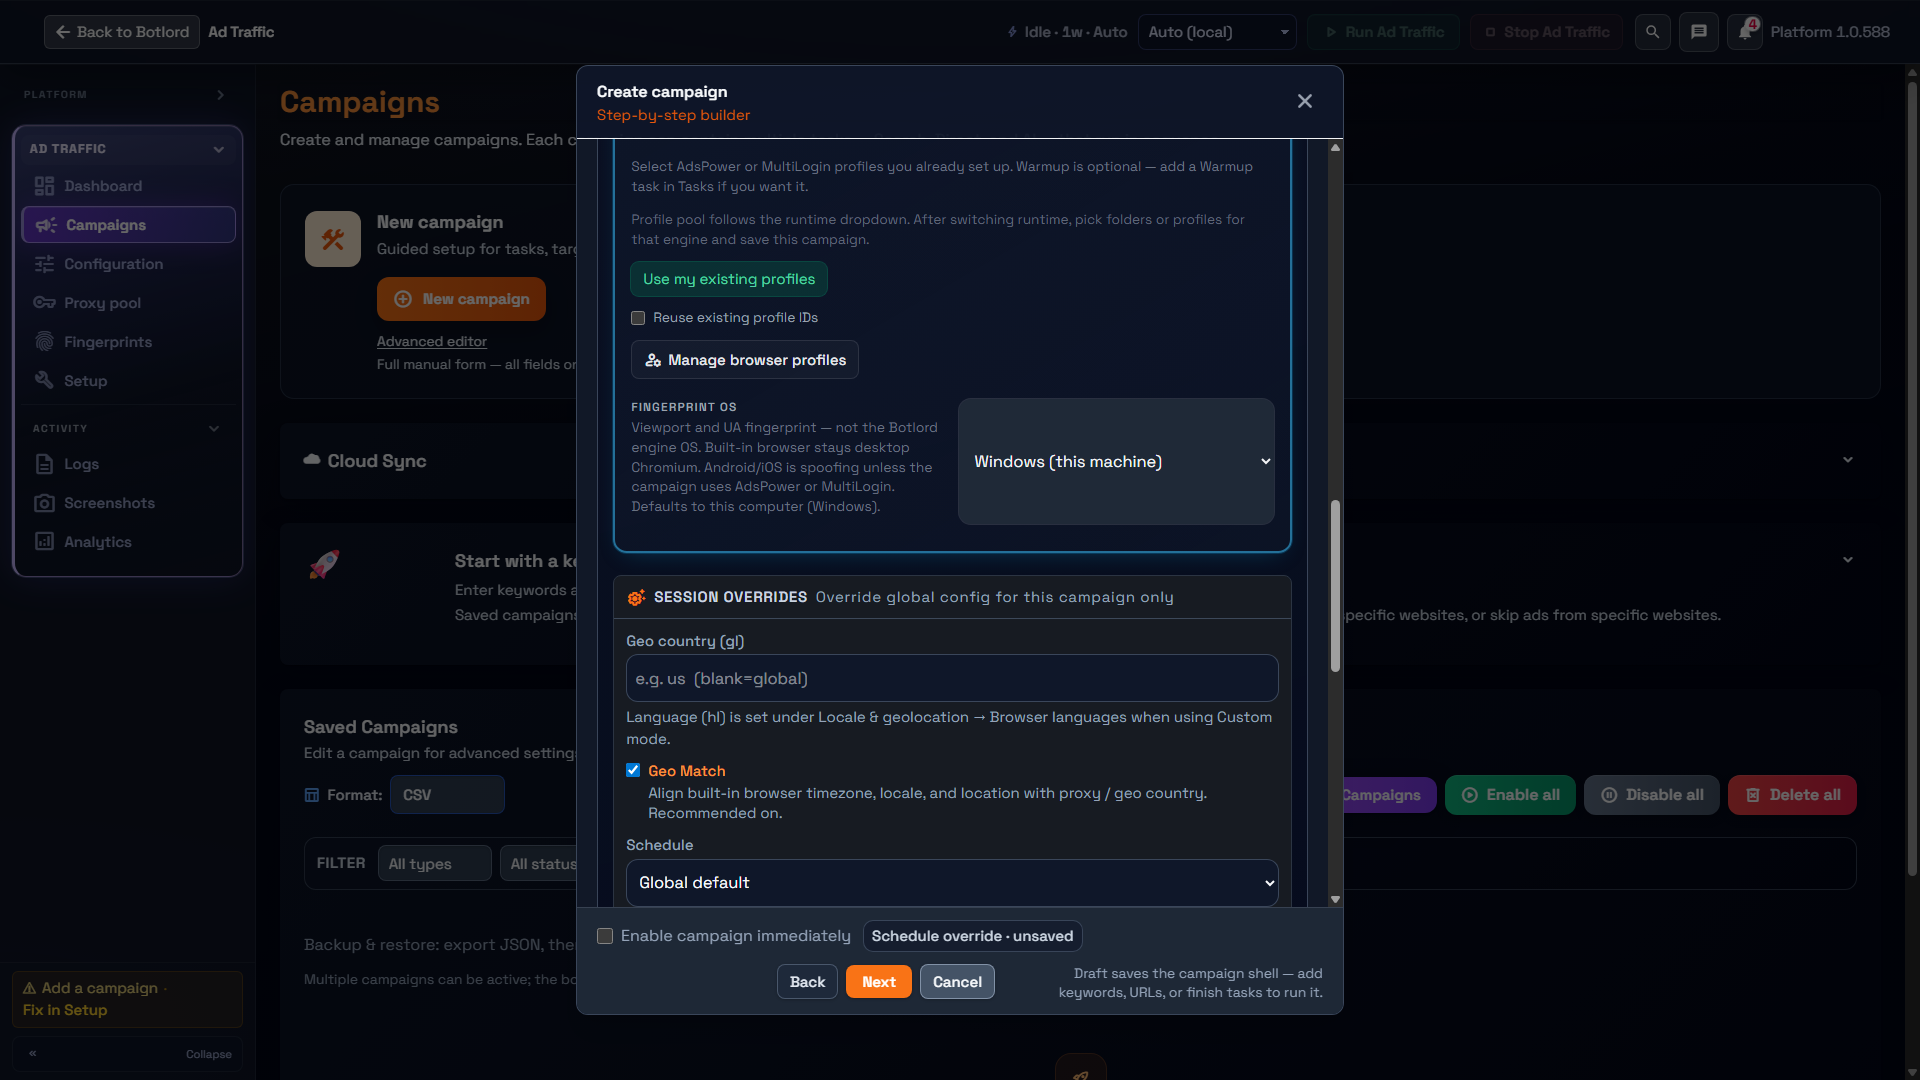Open the chat messages icon
The width and height of the screenshot is (1920, 1080).
click(x=1698, y=32)
